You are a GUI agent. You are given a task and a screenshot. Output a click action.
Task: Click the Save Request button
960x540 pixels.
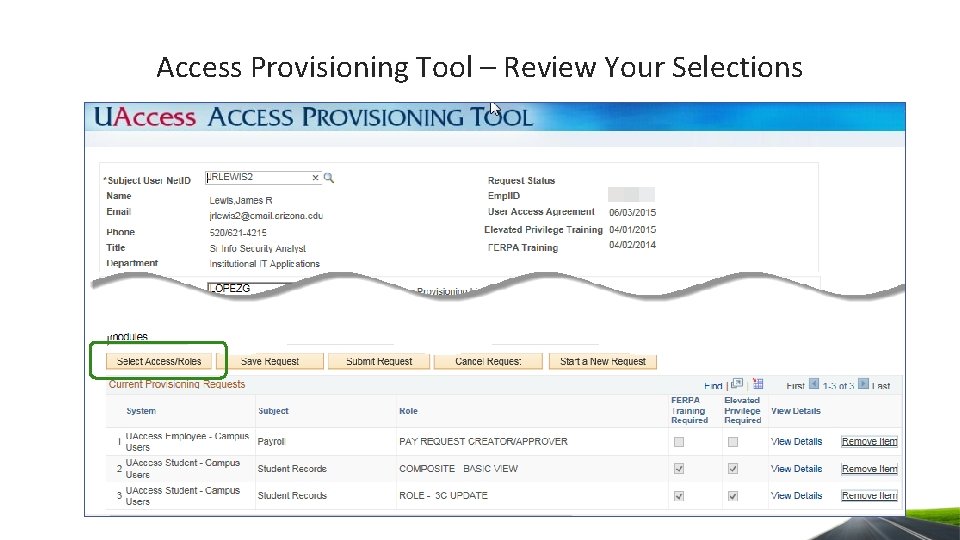269,361
